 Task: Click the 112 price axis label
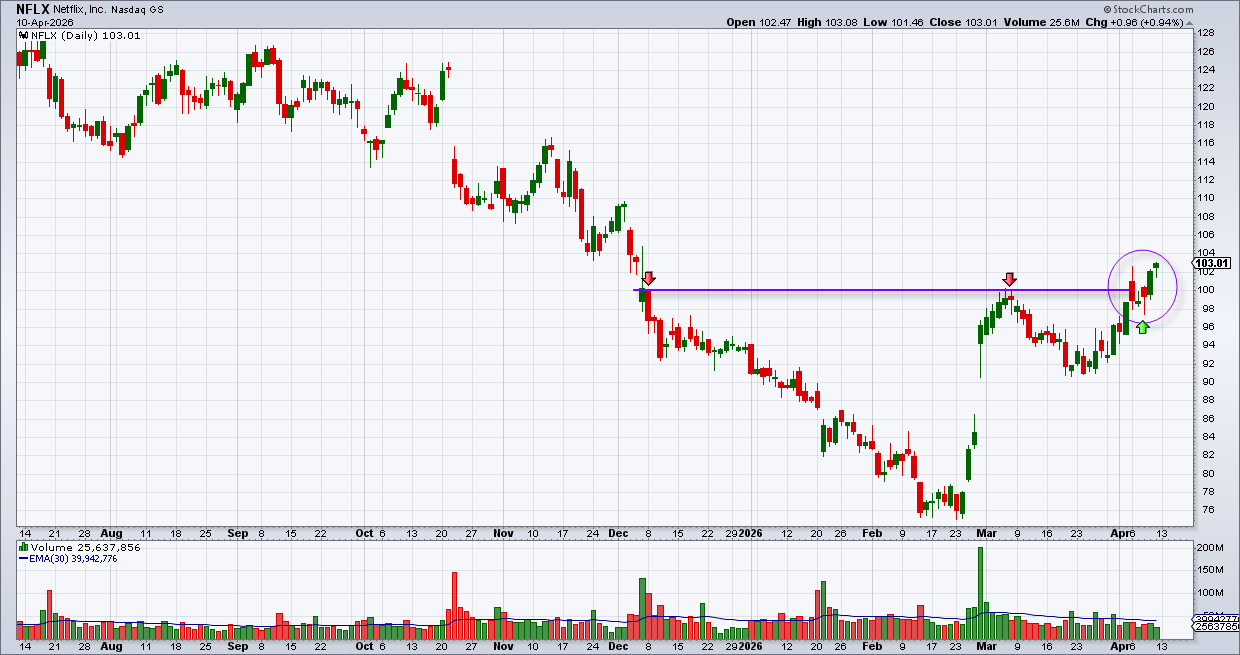pyautogui.click(x=1206, y=180)
